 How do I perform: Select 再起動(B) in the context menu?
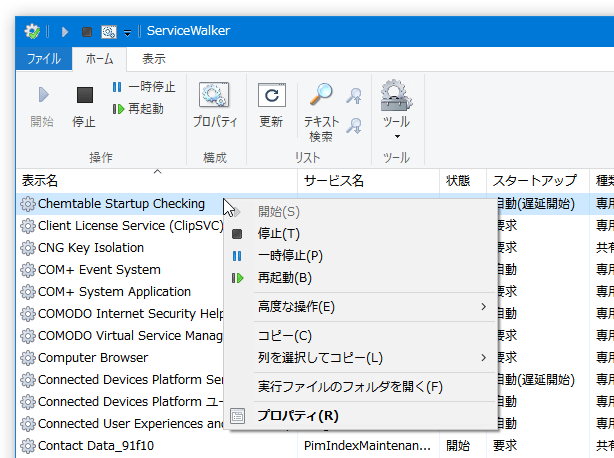[x=363, y=278]
